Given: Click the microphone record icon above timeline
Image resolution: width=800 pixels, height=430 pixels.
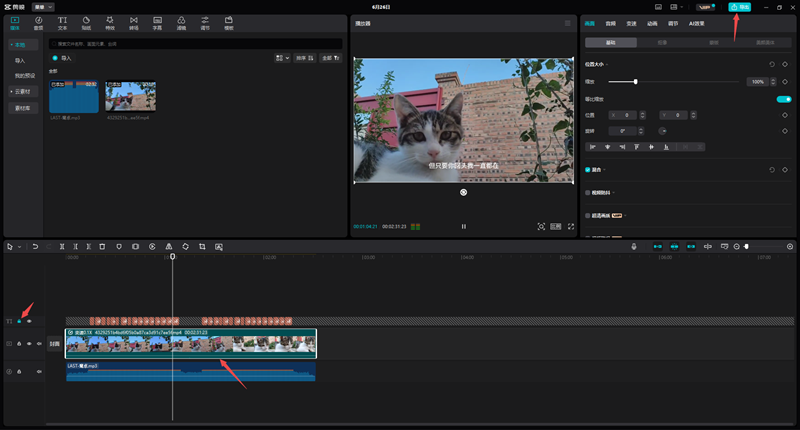Looking at the screenshot, I should coord(633,246).
